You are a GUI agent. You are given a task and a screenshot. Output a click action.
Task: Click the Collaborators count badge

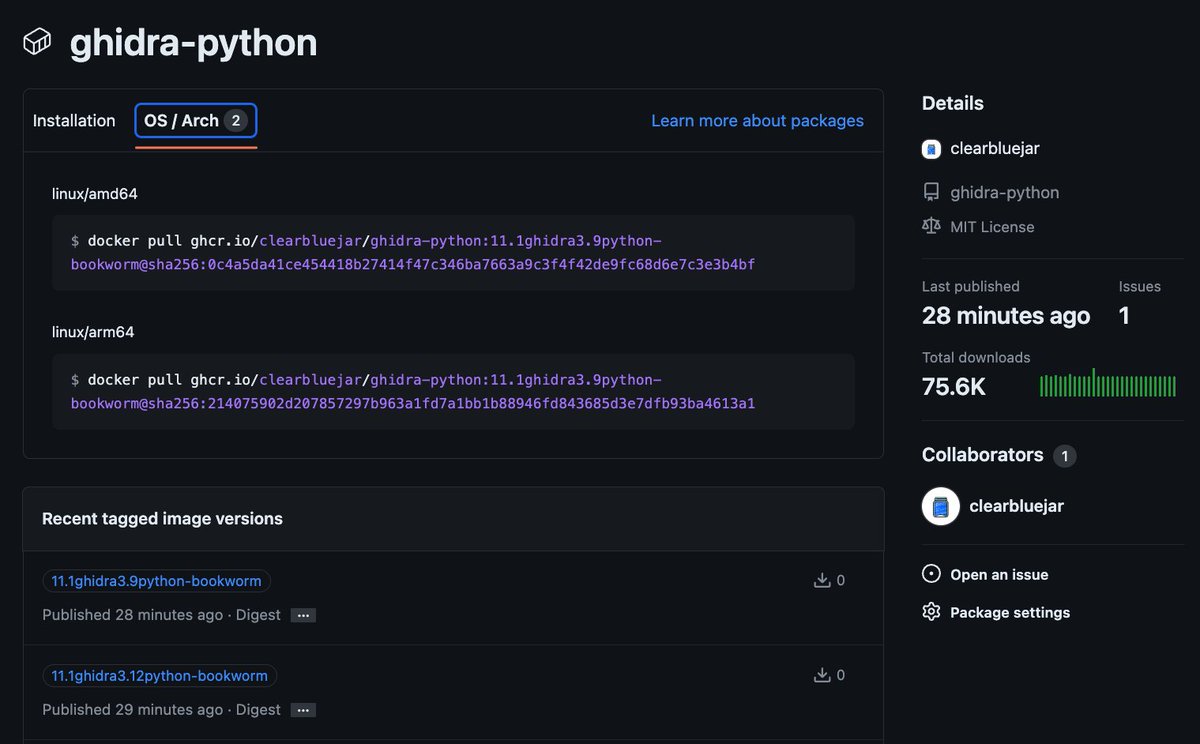[1064, 456]
